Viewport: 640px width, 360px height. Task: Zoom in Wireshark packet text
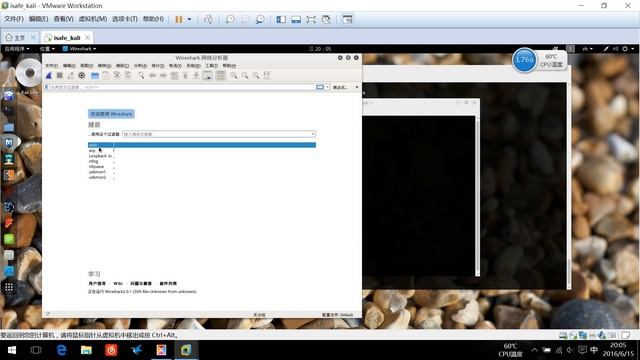point(234,76)
